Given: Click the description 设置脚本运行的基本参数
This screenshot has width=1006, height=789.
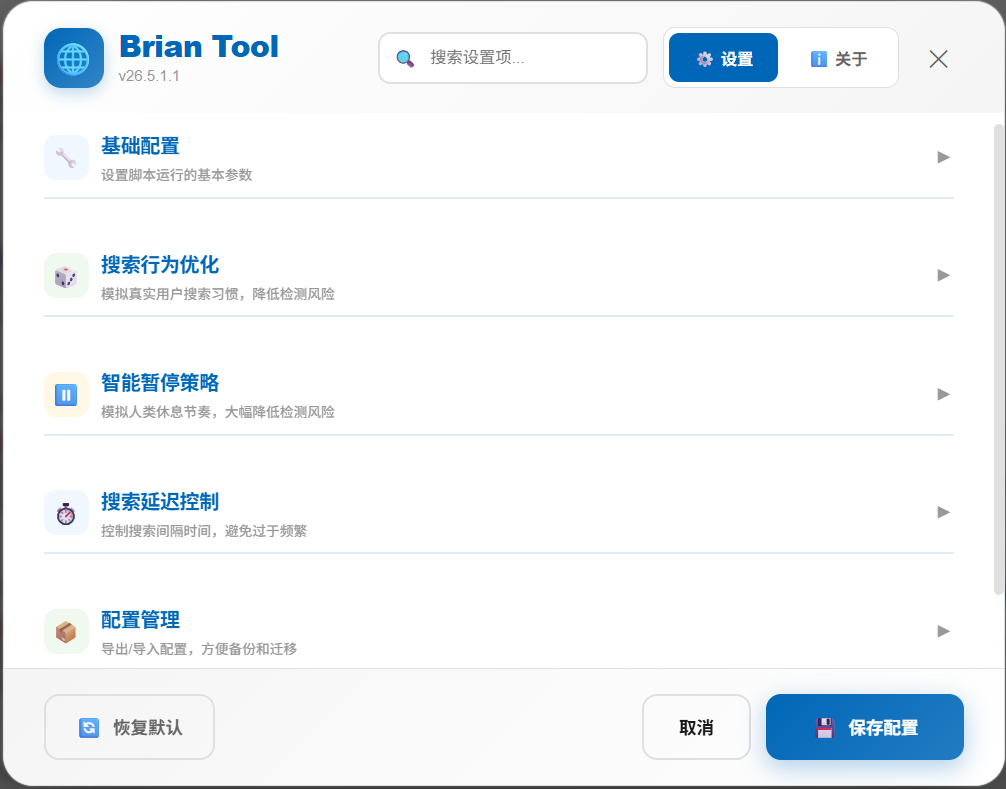Looking at the screenshot, I should tap(176, 175).
